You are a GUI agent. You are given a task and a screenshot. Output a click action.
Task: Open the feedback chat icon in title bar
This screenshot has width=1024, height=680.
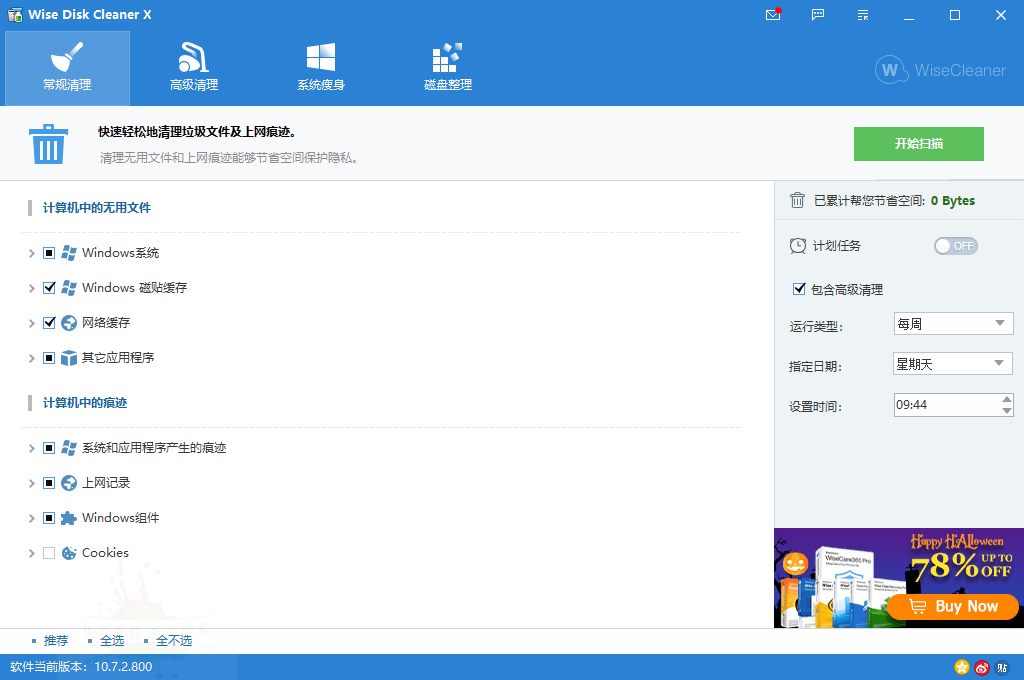click(x=817, y=15)
